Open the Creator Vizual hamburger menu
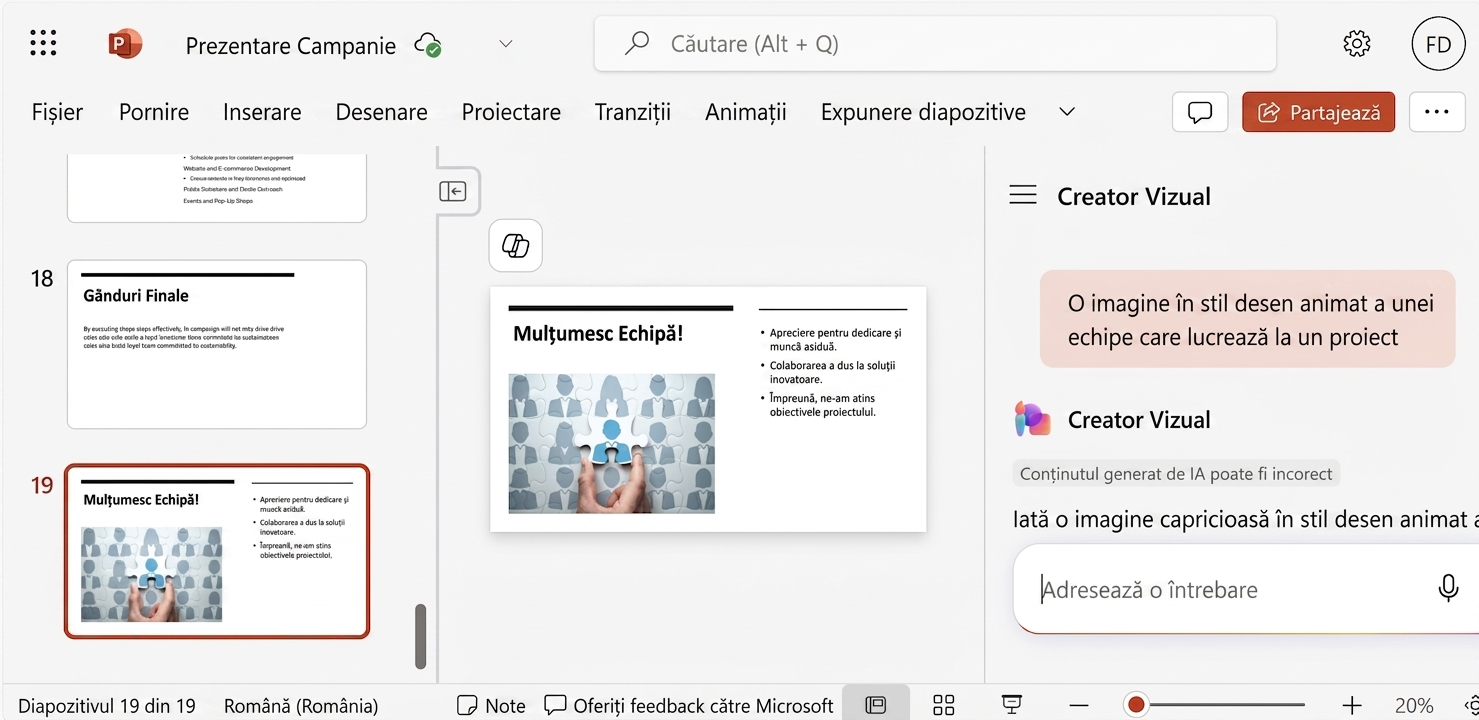The height and width of the screenshot is (720, 1479). pyautogui.click(x=1023, y=195)
